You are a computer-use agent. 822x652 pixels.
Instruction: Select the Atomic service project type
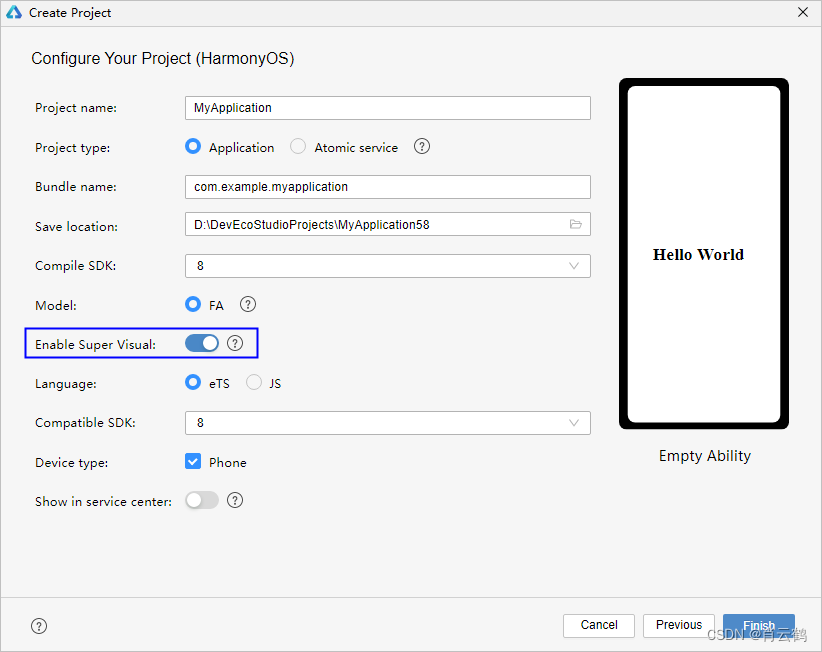(298, 146)
